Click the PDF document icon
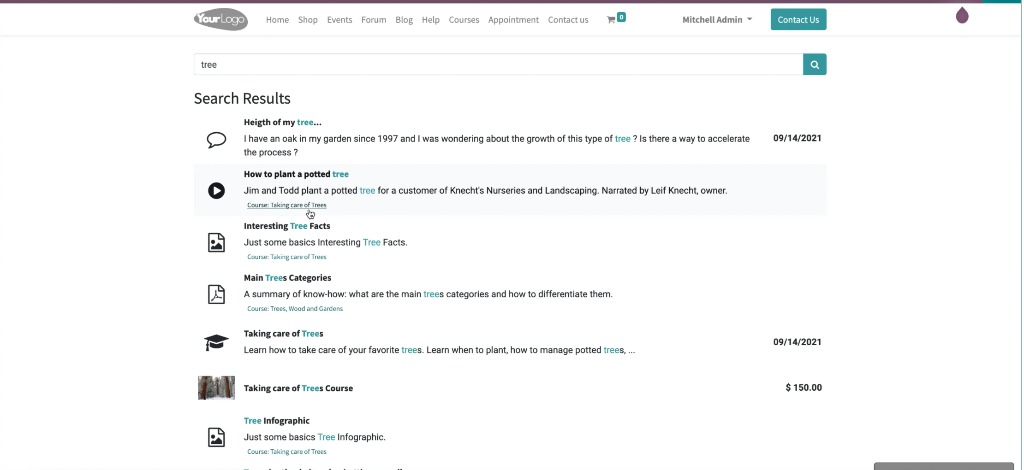1024x470 pixels. pos(216,294)
